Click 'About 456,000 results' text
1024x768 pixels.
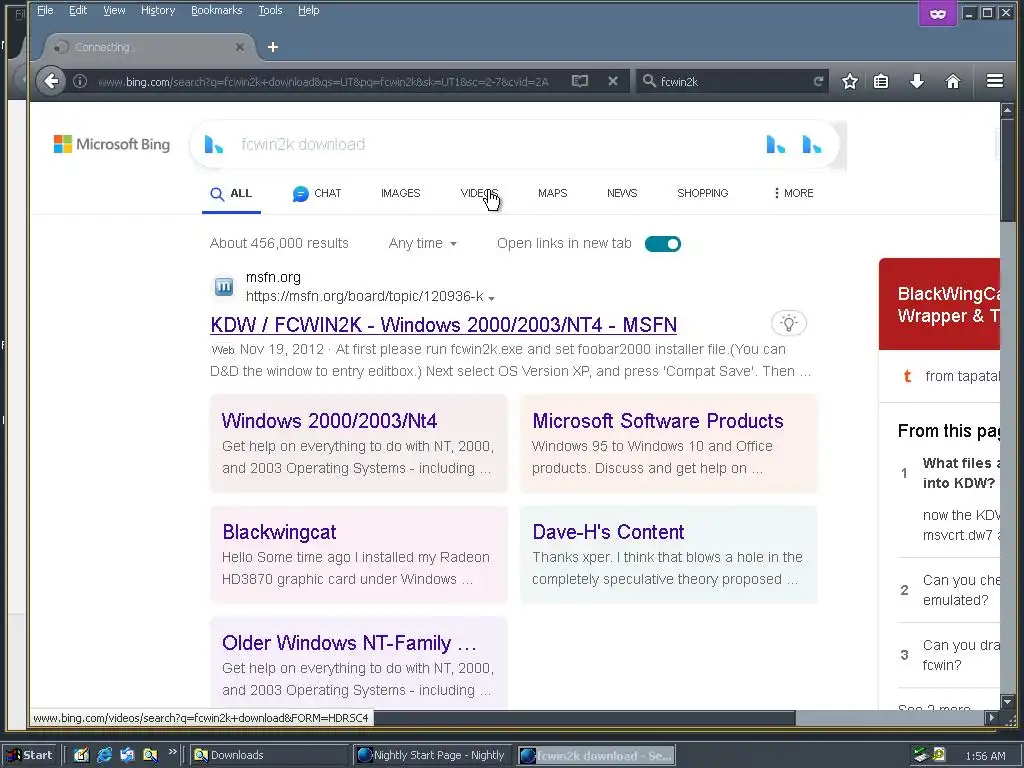[279, 243]
